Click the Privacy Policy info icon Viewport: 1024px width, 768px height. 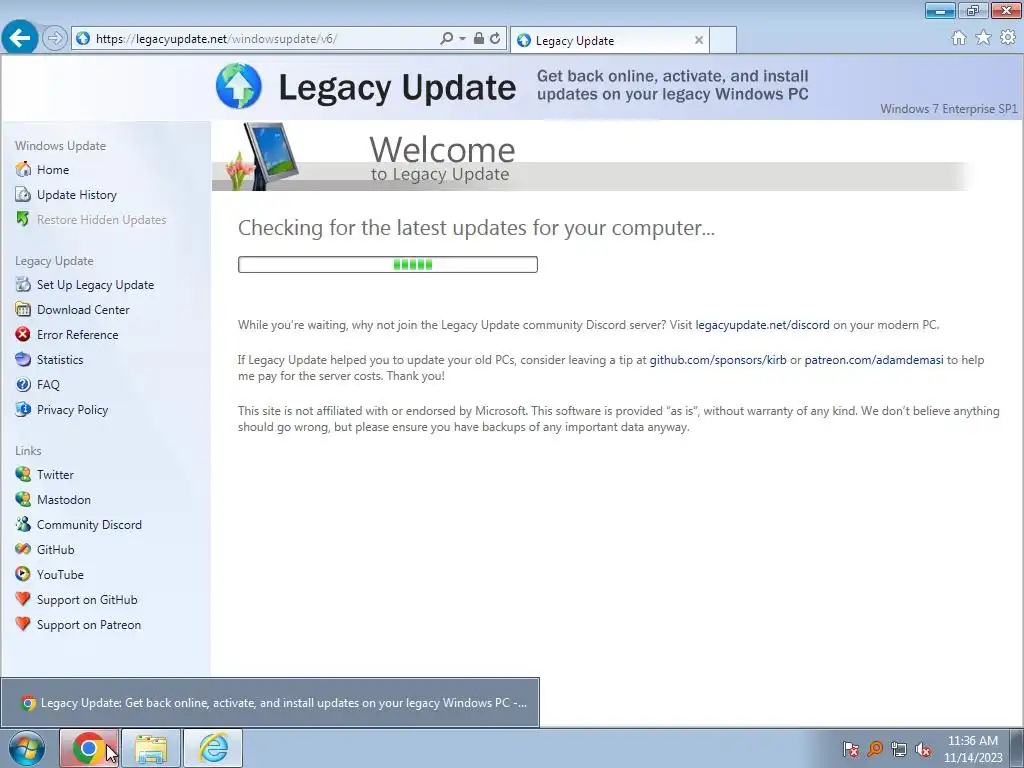click(x=23, y=409)
